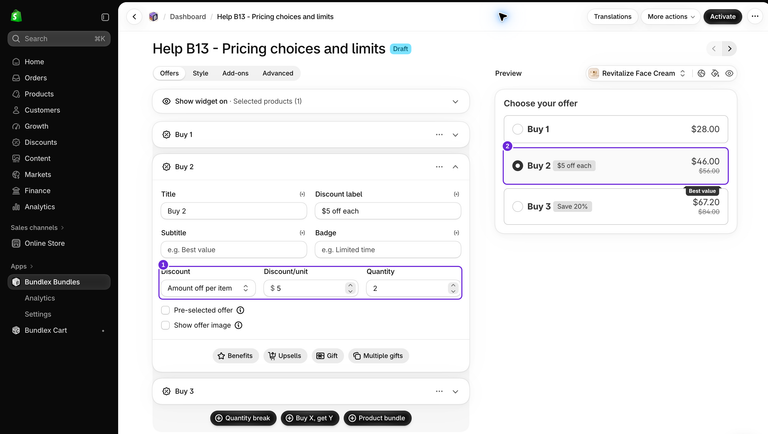The width and height of the screenshot is (768, 434).
Task: Click the variable icon beside Discount label
Action: click(456, 194)
